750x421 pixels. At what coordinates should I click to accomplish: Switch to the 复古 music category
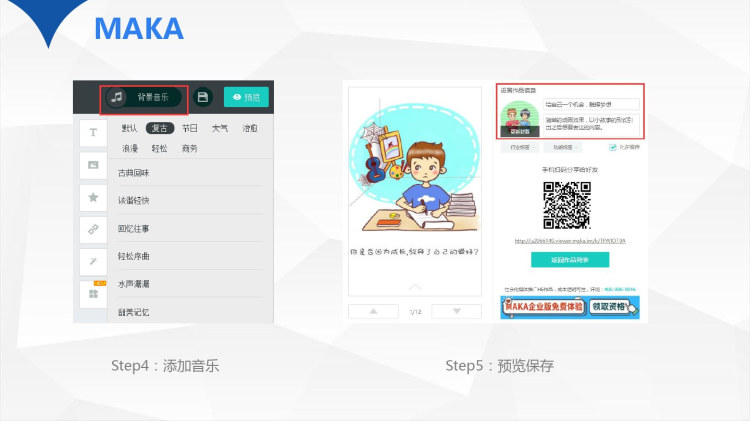(x=159, y=128)
